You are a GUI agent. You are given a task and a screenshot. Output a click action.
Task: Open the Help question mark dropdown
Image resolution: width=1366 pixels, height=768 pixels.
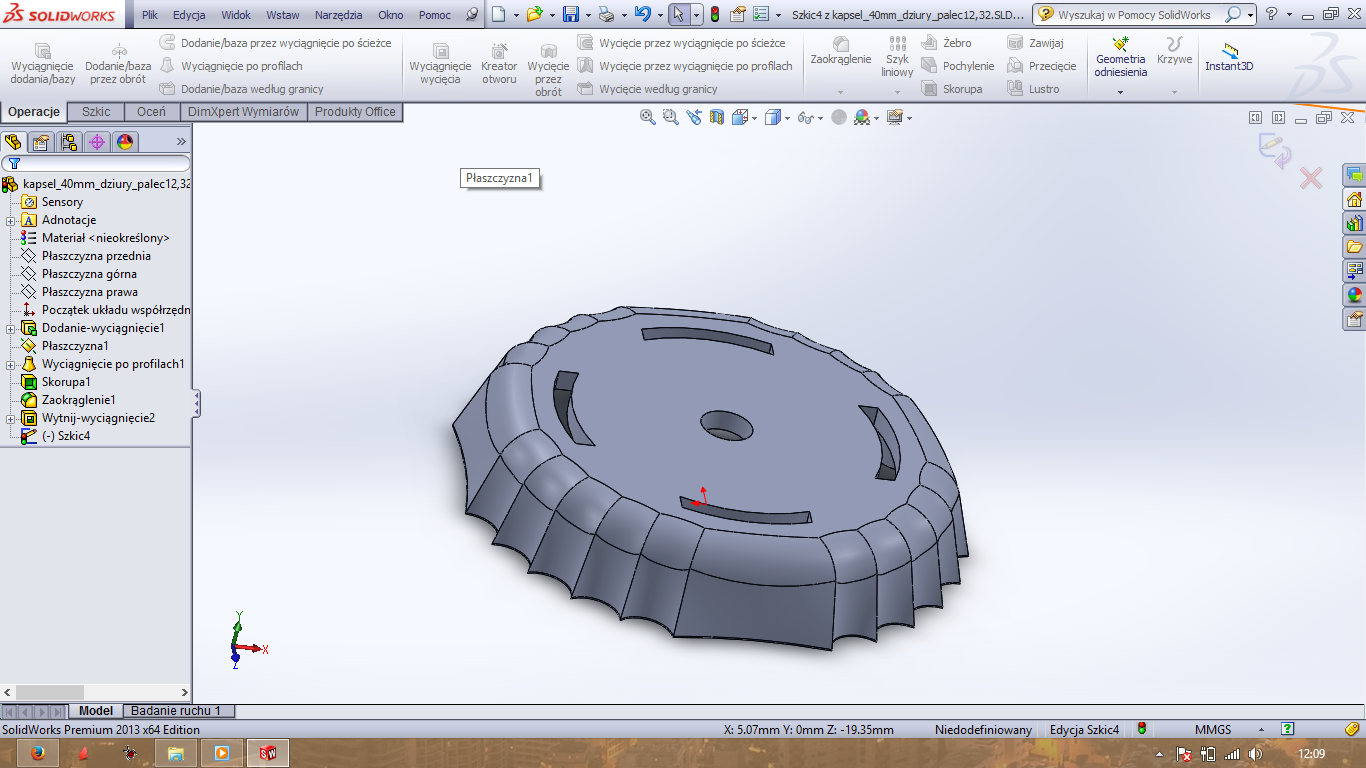point(1290,15)
